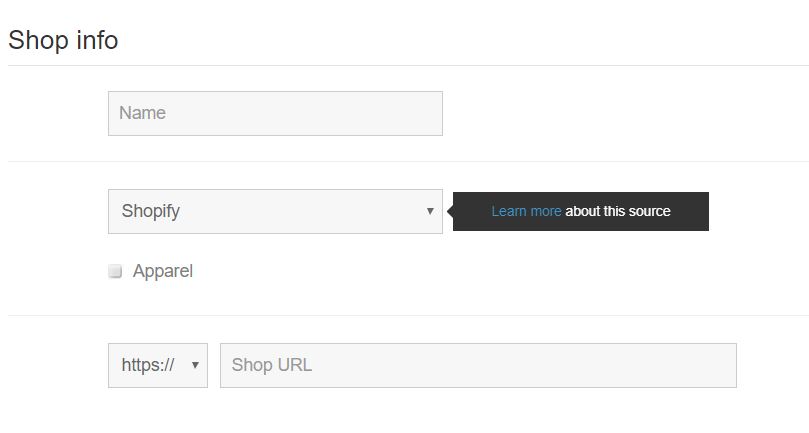Click the Name input field
809x433 pixels.
(275, 113)
